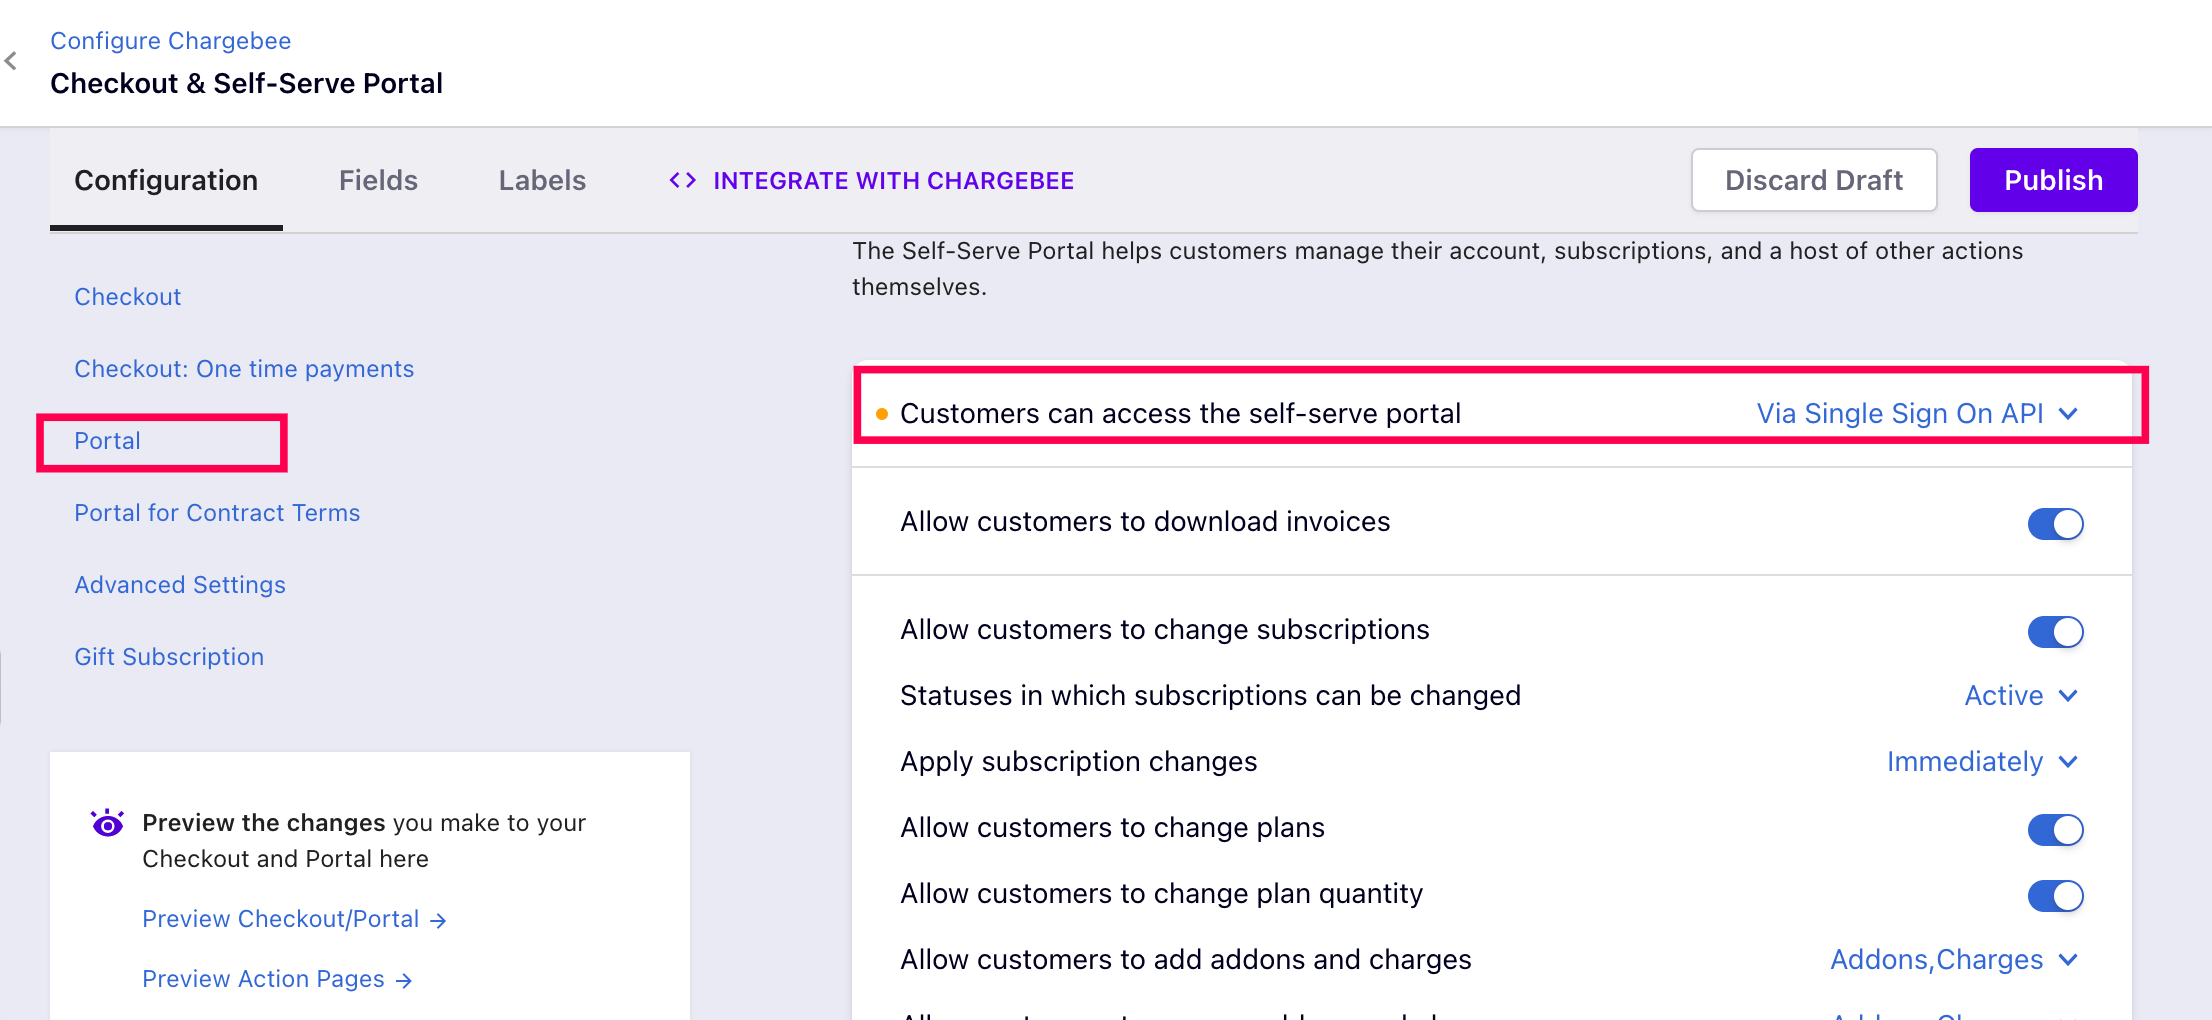The image size is (2212, 1020).
Task: Open the Labels tab
Action: coord(542,180)
